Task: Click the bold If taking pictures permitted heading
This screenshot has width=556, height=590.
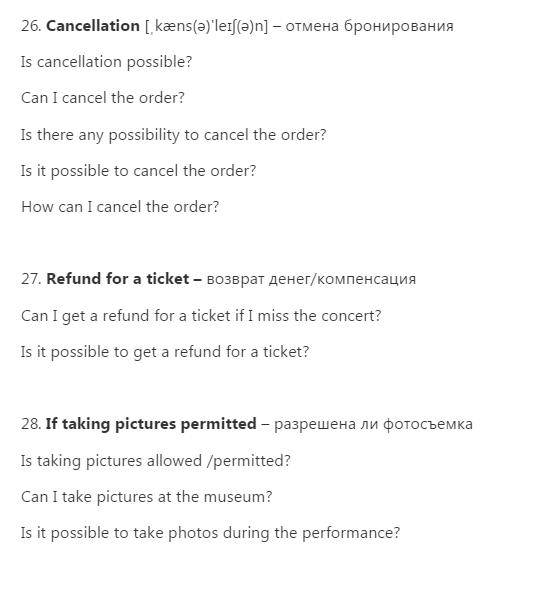Action: click(x=151, y=424)
